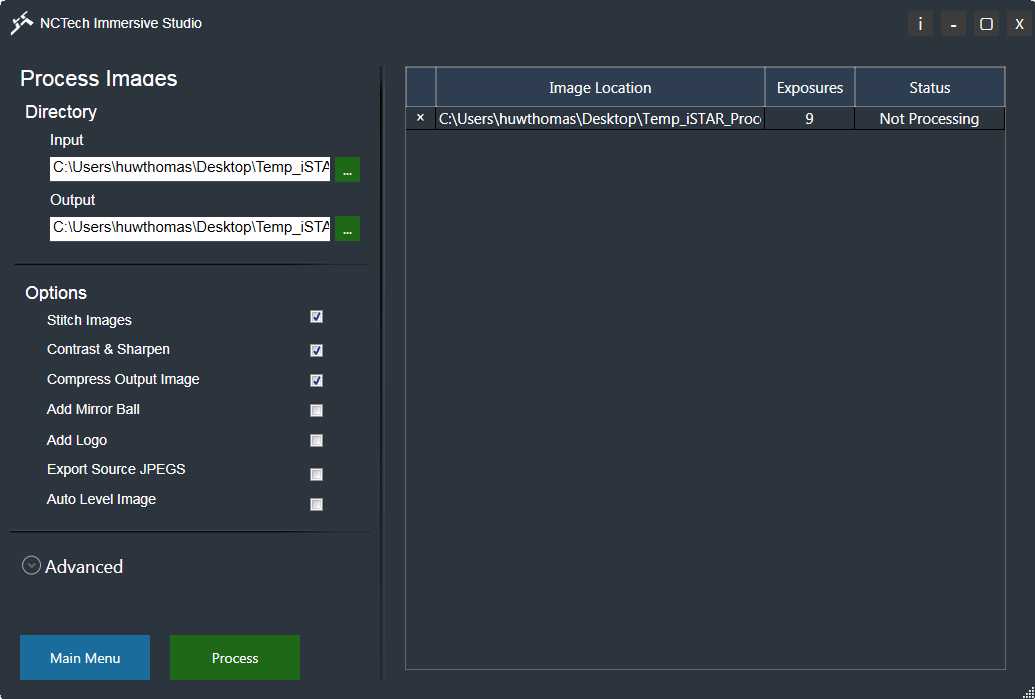Remove the queued image row with ×
The image size is (1035, 699).
click(420, 118)
